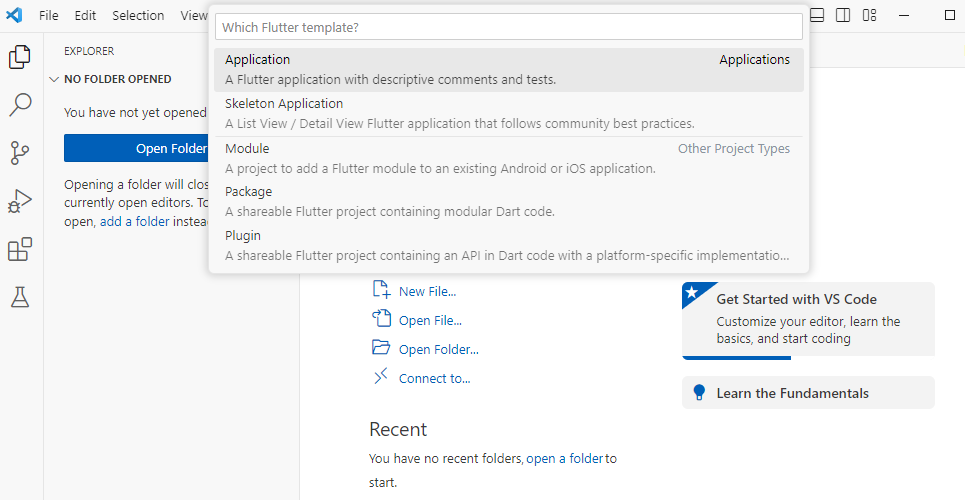The height and width of the screenshot is (500, 965).
Task: Select the Skeleton Application template
Action: point(509,113)
